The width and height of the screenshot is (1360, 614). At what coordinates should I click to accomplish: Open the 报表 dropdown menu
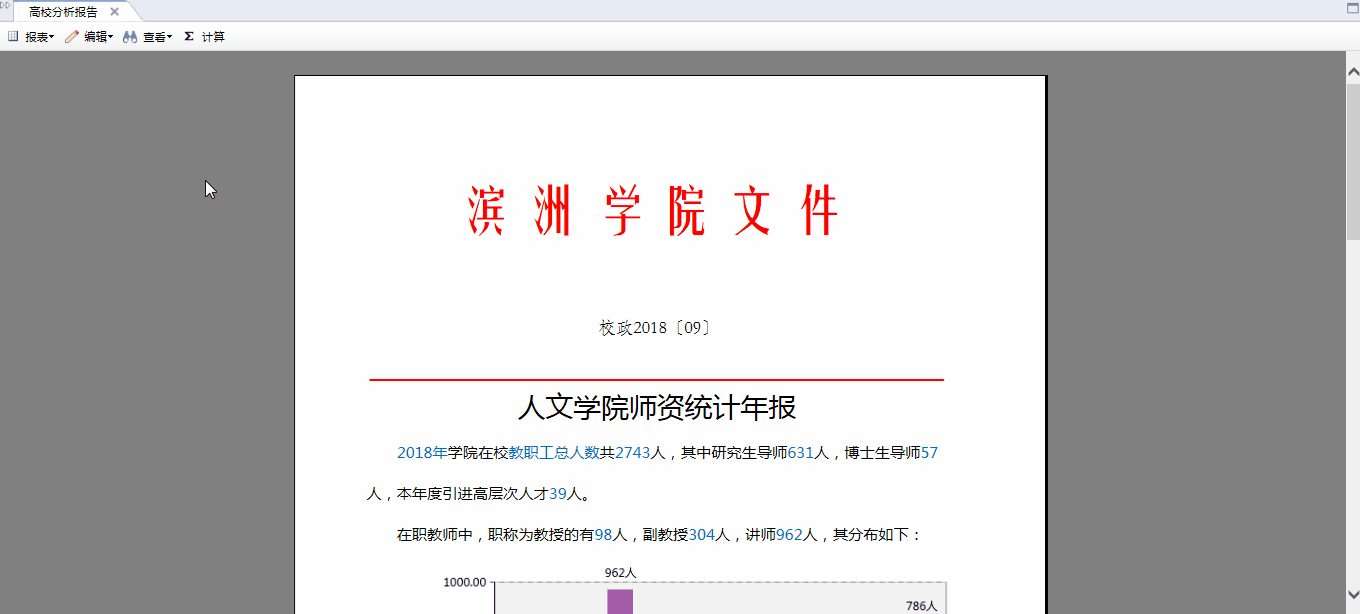click(40, 36)
